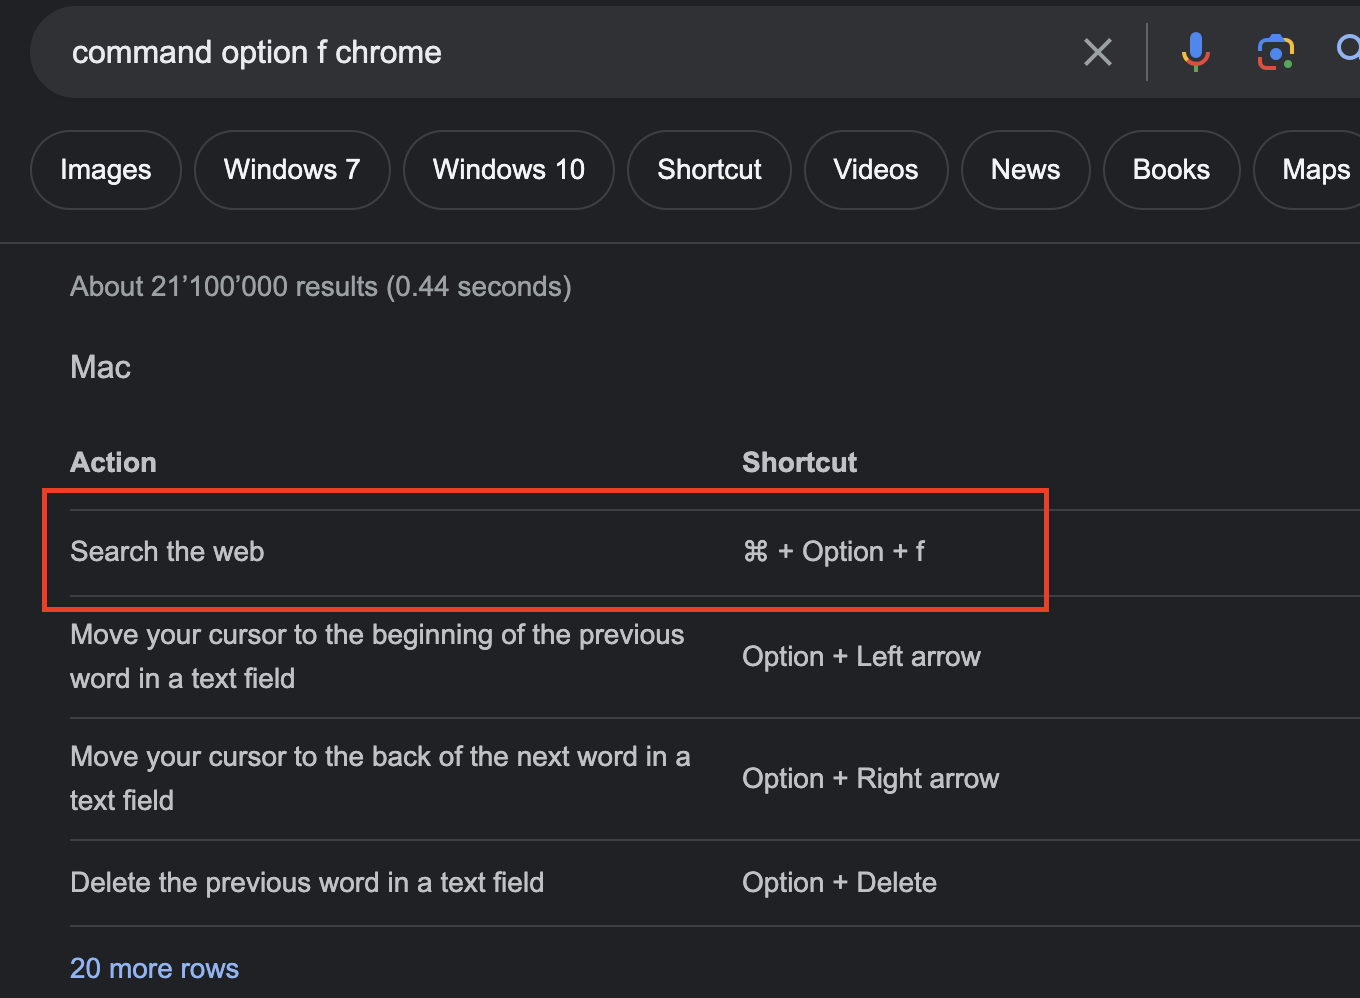The width and height of the screenshot is (1360, 998).
Task: Select the Search the web table row
Action: click(x=545, y=551)
